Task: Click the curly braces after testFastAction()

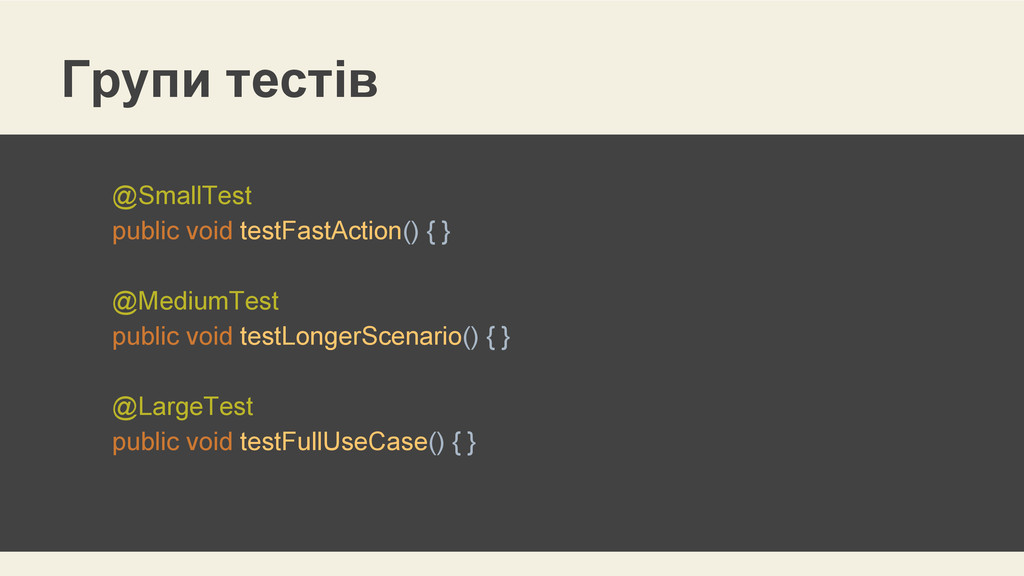Action: click(439, 231)
